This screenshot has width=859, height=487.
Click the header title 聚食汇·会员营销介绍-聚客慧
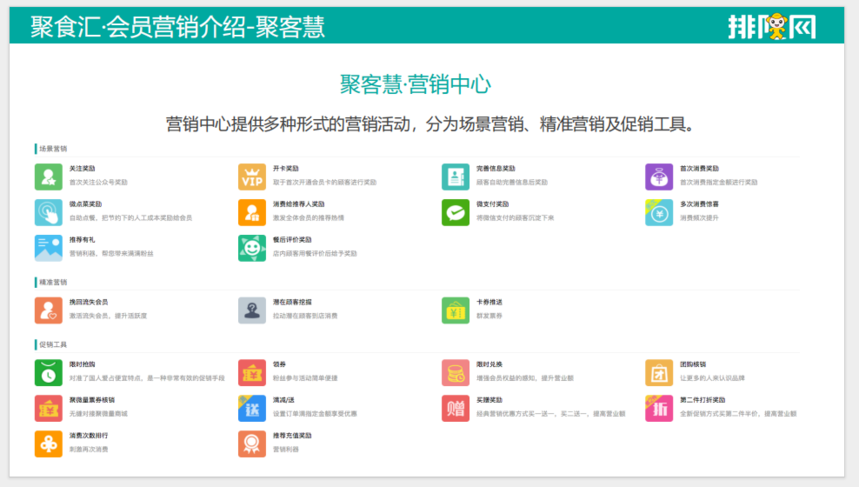point(177,27)
